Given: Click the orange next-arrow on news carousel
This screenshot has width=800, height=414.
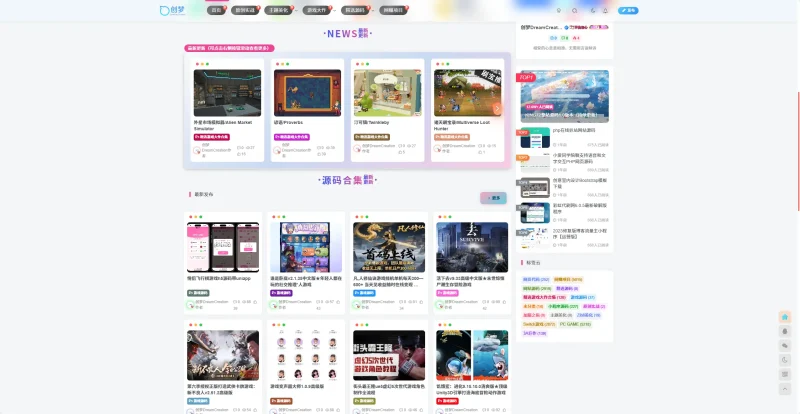Looking at the screenshot, I should point(497,108).
